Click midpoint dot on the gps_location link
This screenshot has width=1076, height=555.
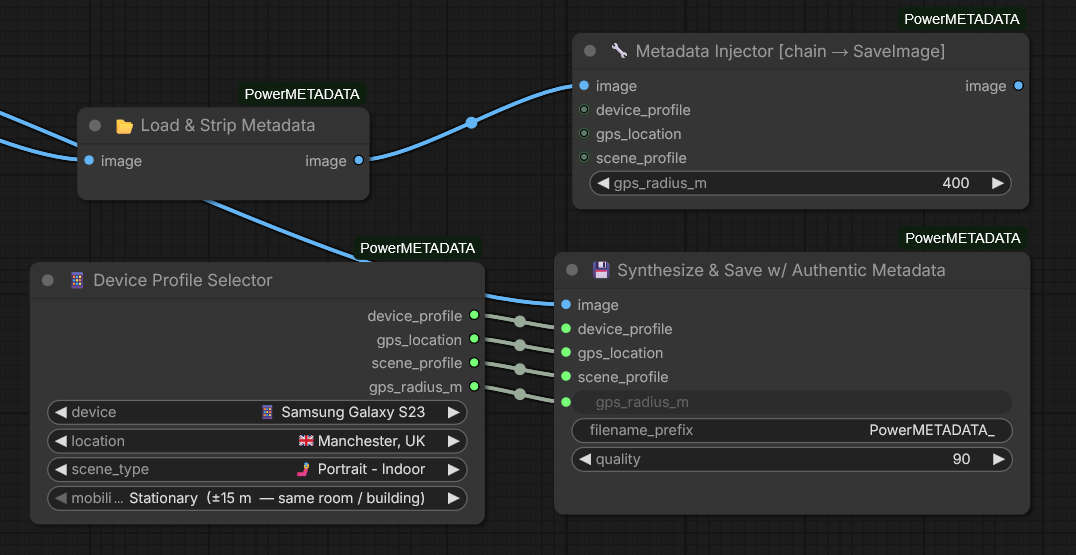click(520, 345)
